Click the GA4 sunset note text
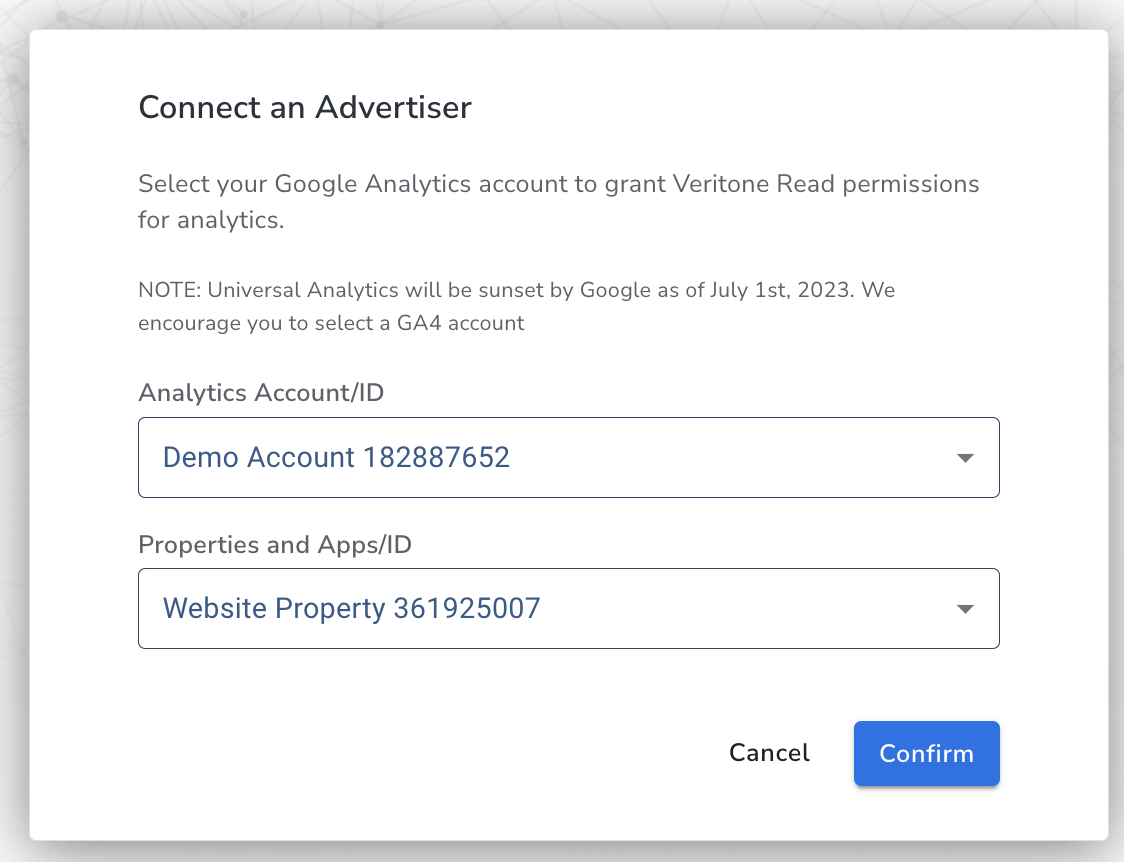Image resolution: width=1124 pixels, height=862 pixels. (x=516, y=306)
